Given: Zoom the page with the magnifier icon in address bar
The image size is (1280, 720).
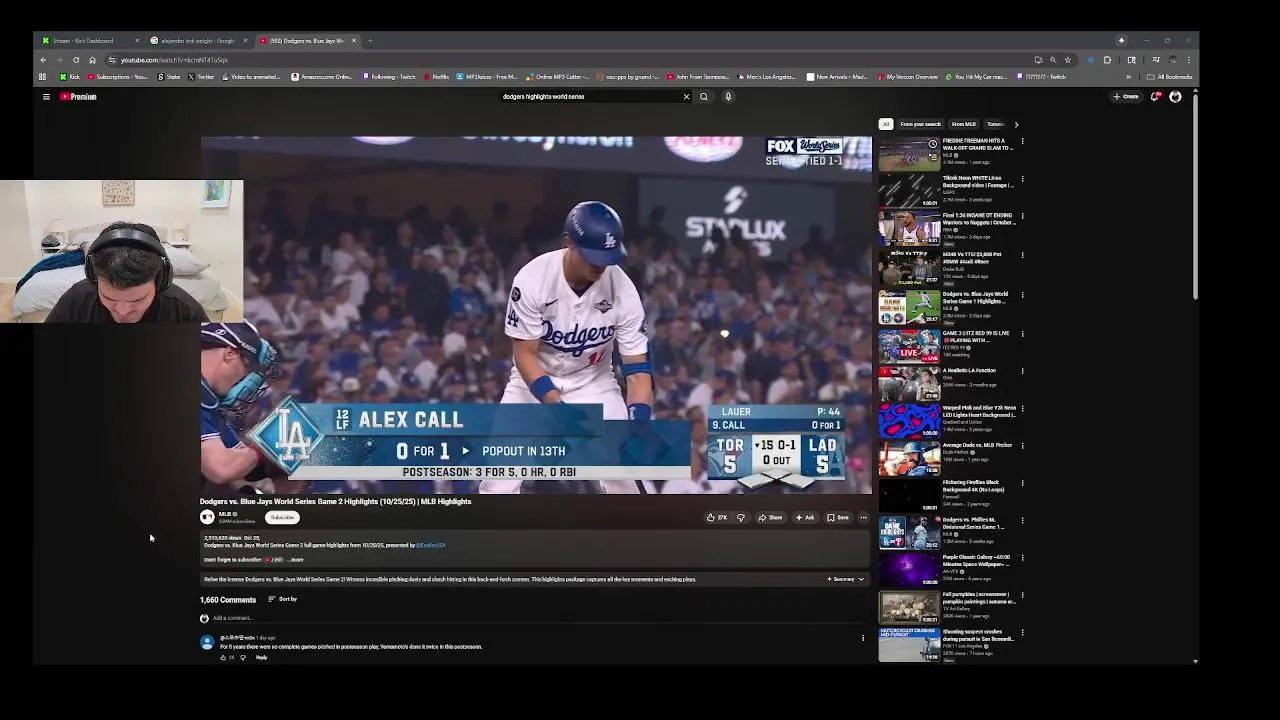Looking at the screenshot, I should (1052, 60).
